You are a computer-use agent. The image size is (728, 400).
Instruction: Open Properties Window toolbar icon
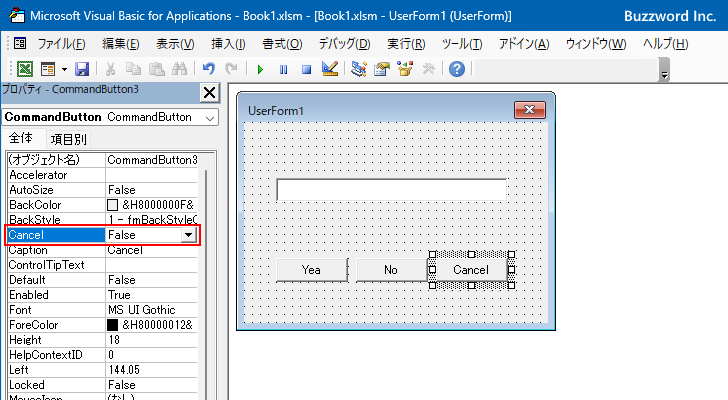(382, 69)
